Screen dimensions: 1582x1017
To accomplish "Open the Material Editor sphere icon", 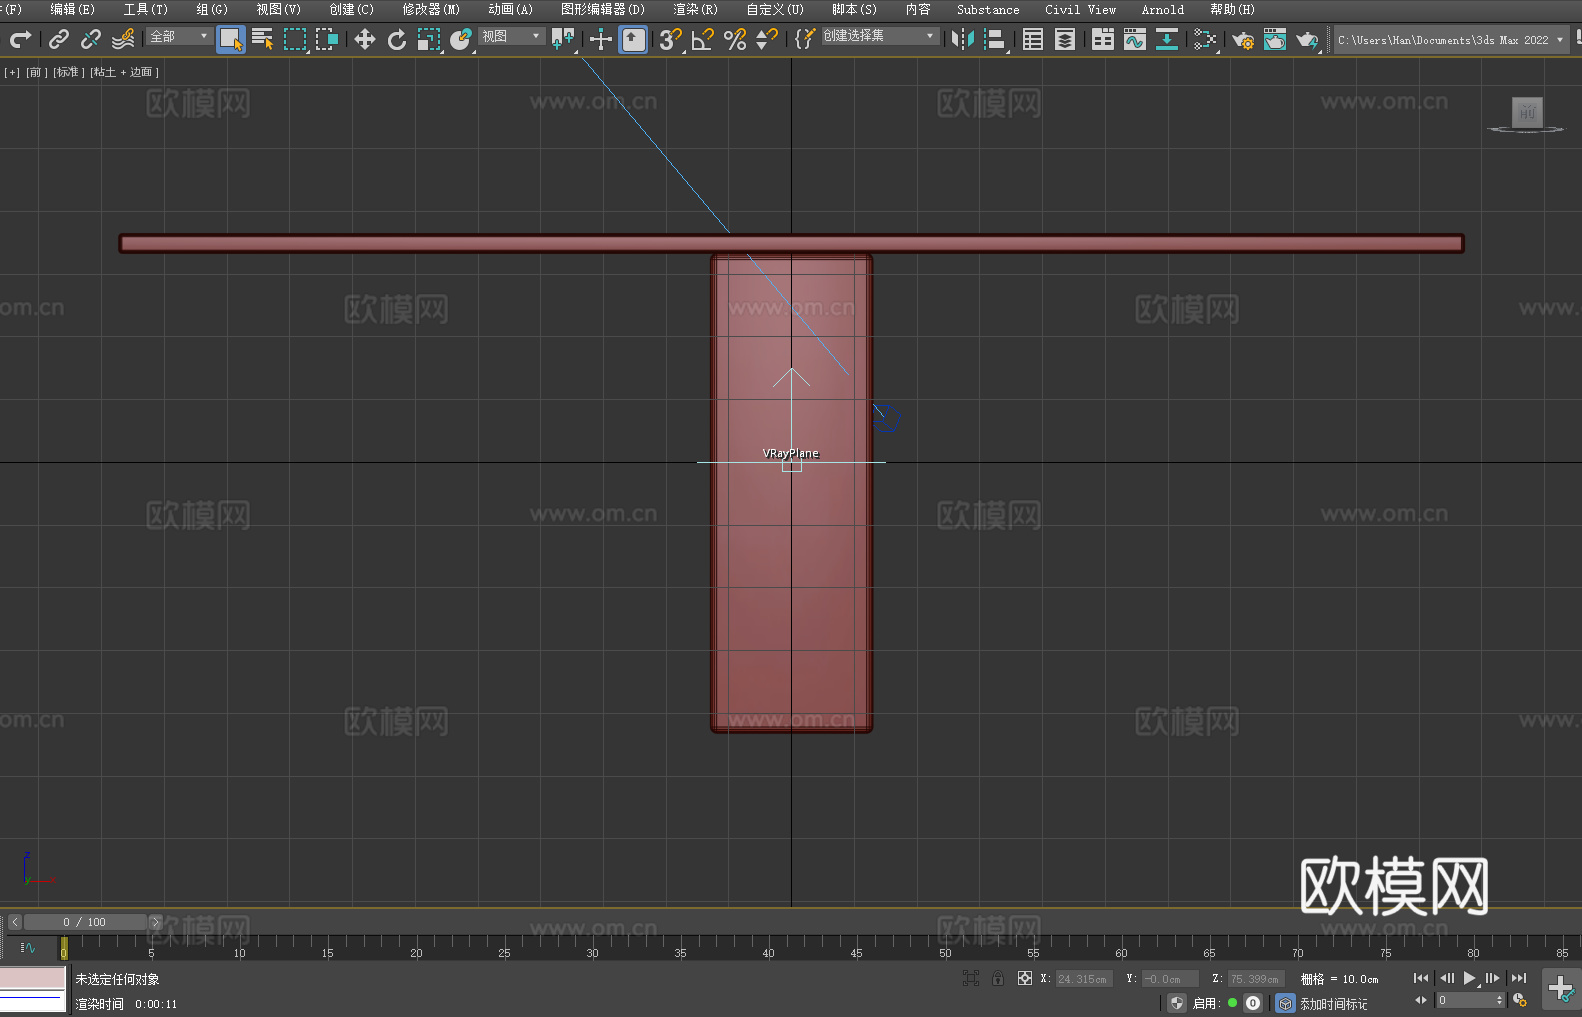I will (1205, 39).
